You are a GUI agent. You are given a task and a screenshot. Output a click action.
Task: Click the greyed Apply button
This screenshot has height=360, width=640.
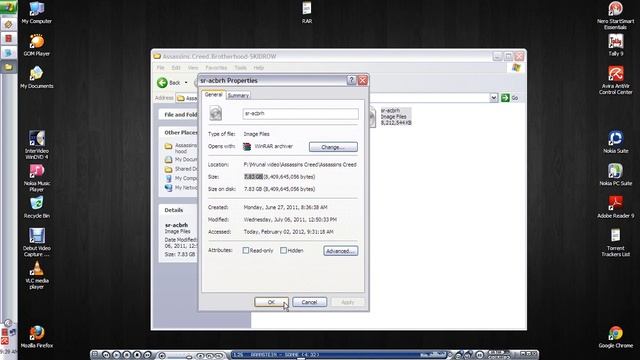(347, 302)
